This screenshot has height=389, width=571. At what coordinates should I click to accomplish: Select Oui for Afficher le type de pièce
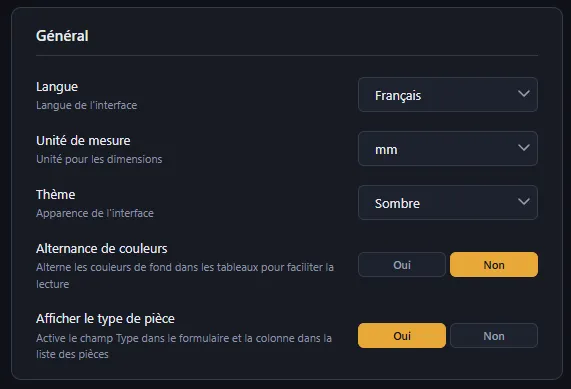pyautogui.click(x=402, y=335)
